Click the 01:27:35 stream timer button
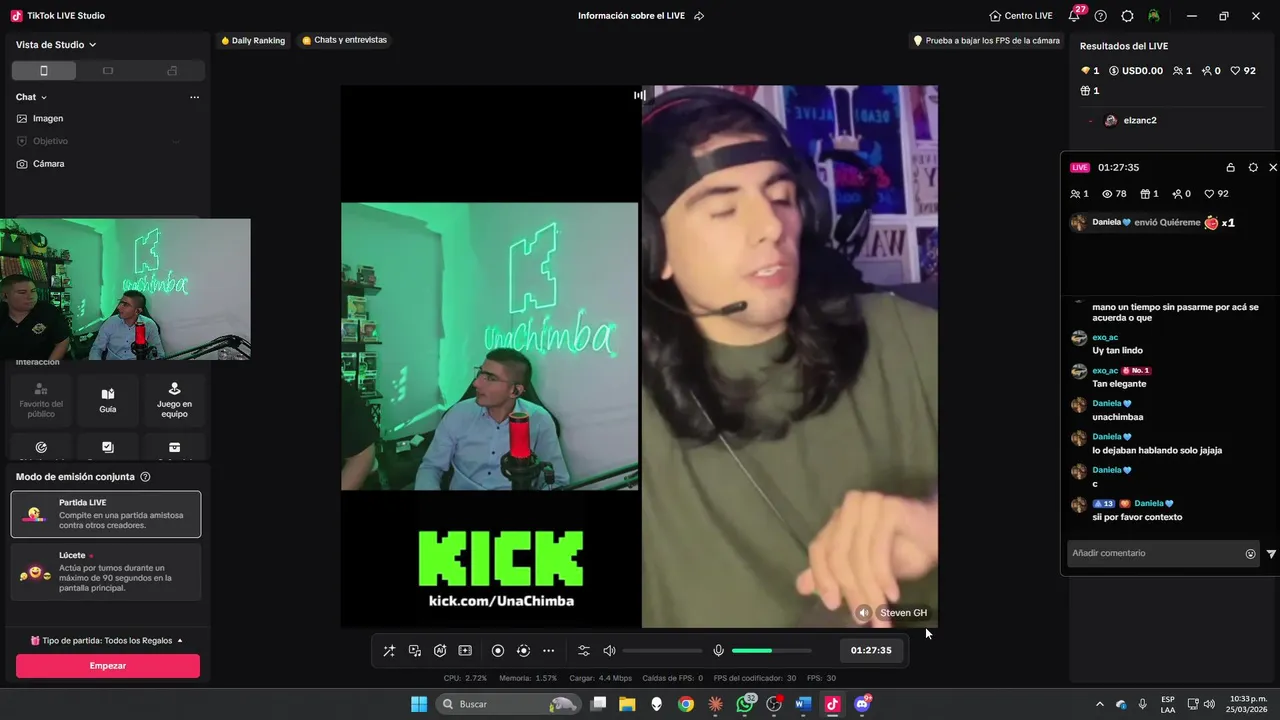The height and width of the screenshot is (720, 1280). click(871, 650)
